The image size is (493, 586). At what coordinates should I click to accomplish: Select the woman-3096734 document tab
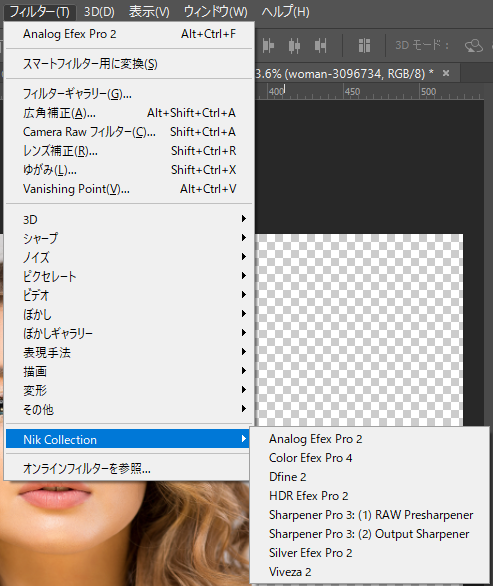point(344,74)
